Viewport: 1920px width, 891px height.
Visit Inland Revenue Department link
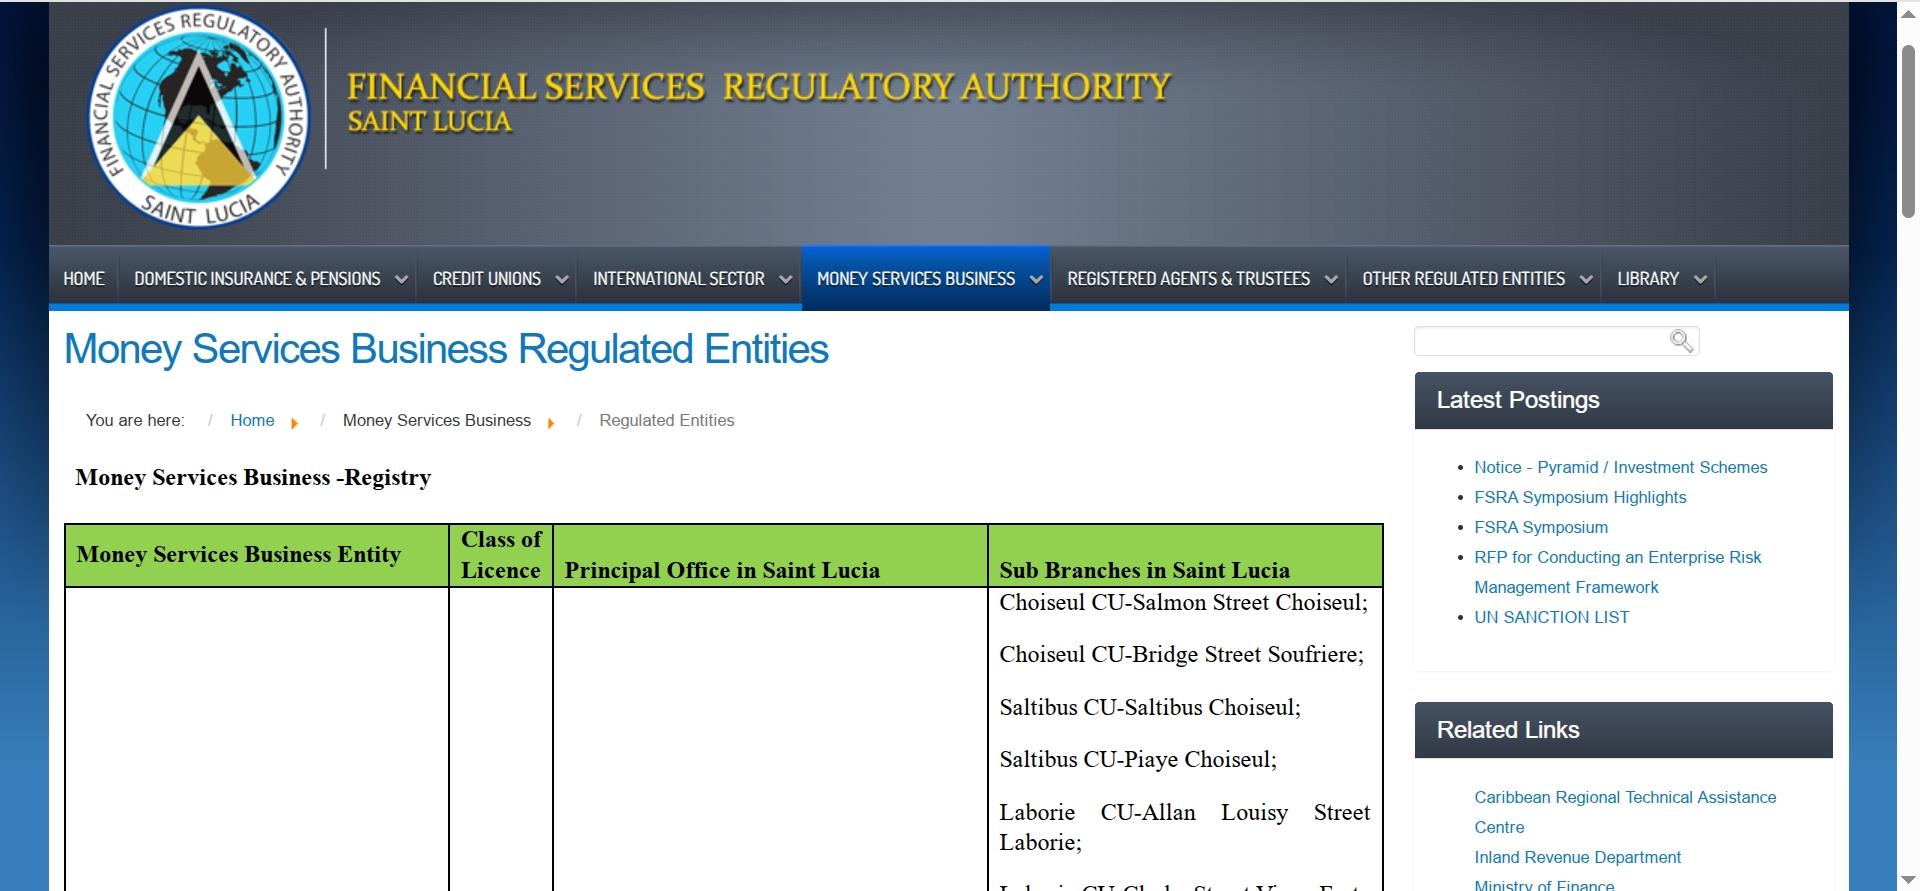tap(1577, 857)
